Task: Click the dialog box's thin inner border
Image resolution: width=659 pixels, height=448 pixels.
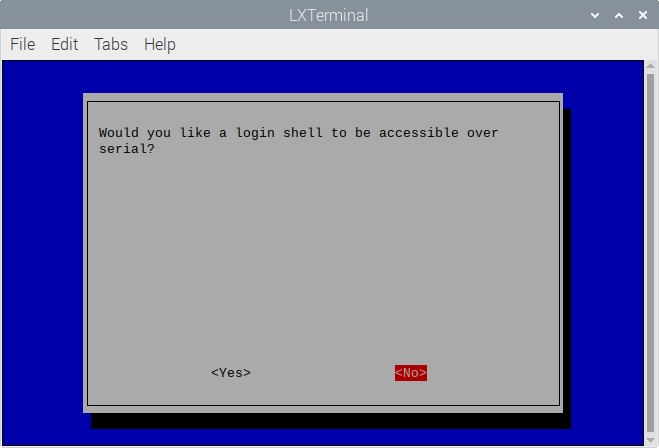Action: pos(323,102)
